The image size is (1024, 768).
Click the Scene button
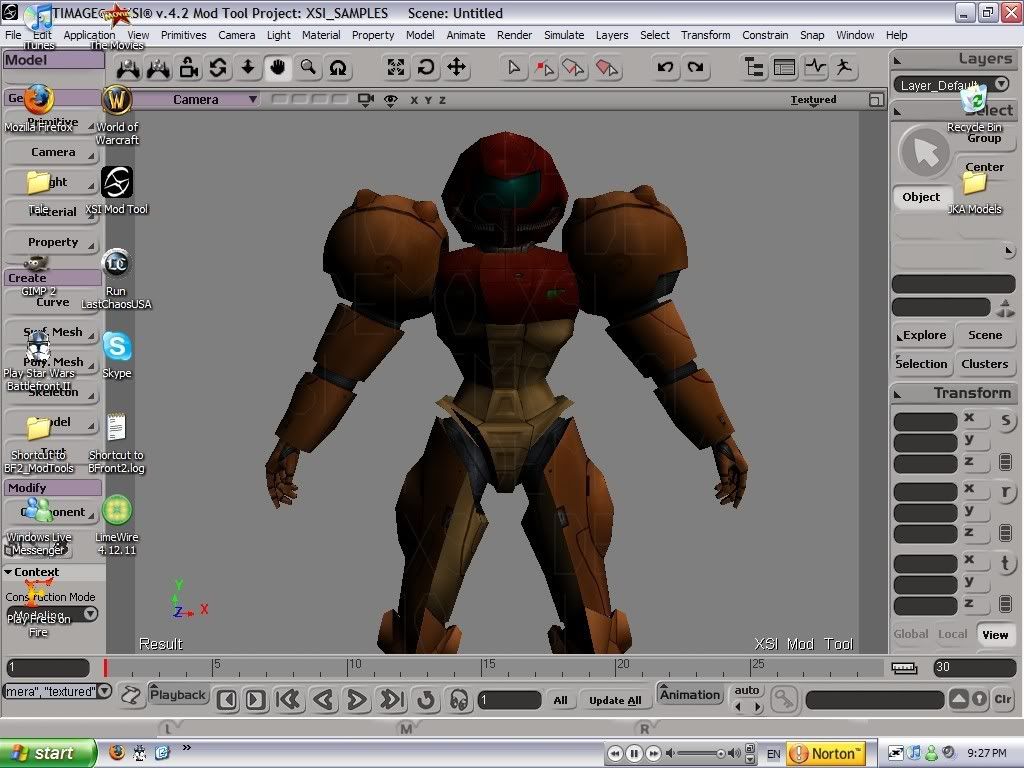pyautogui.click(x=984, y=335)
